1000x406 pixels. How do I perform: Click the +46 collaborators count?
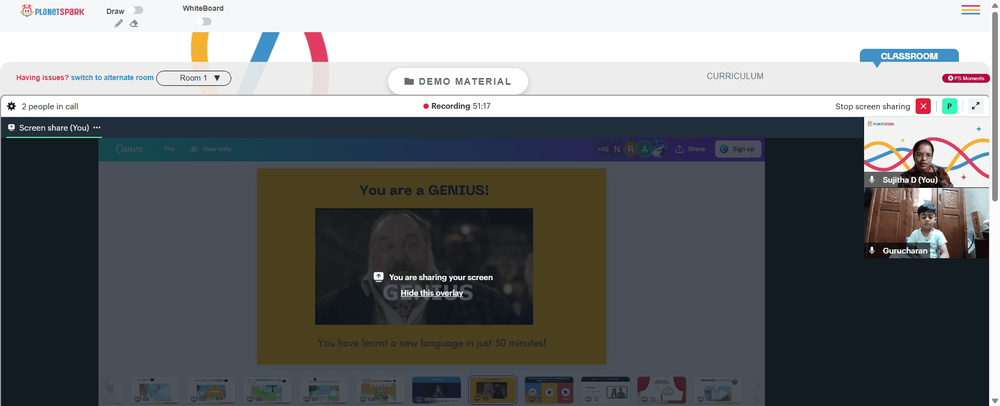[603, 149]
